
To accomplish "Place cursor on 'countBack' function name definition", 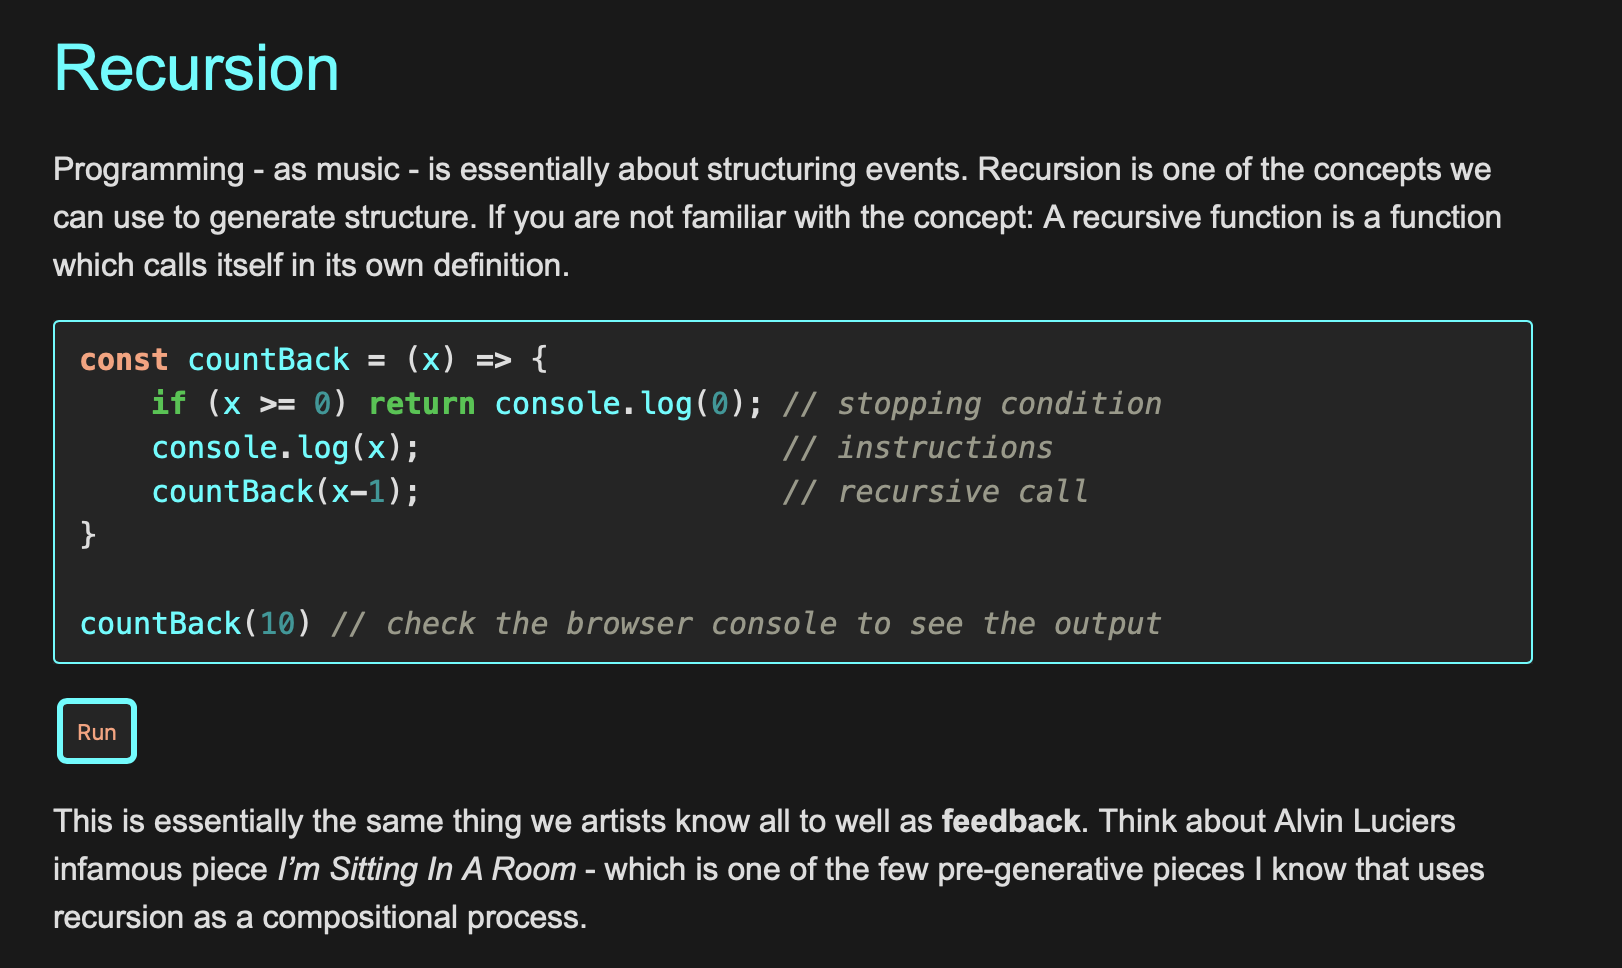I will coord(269,359).
